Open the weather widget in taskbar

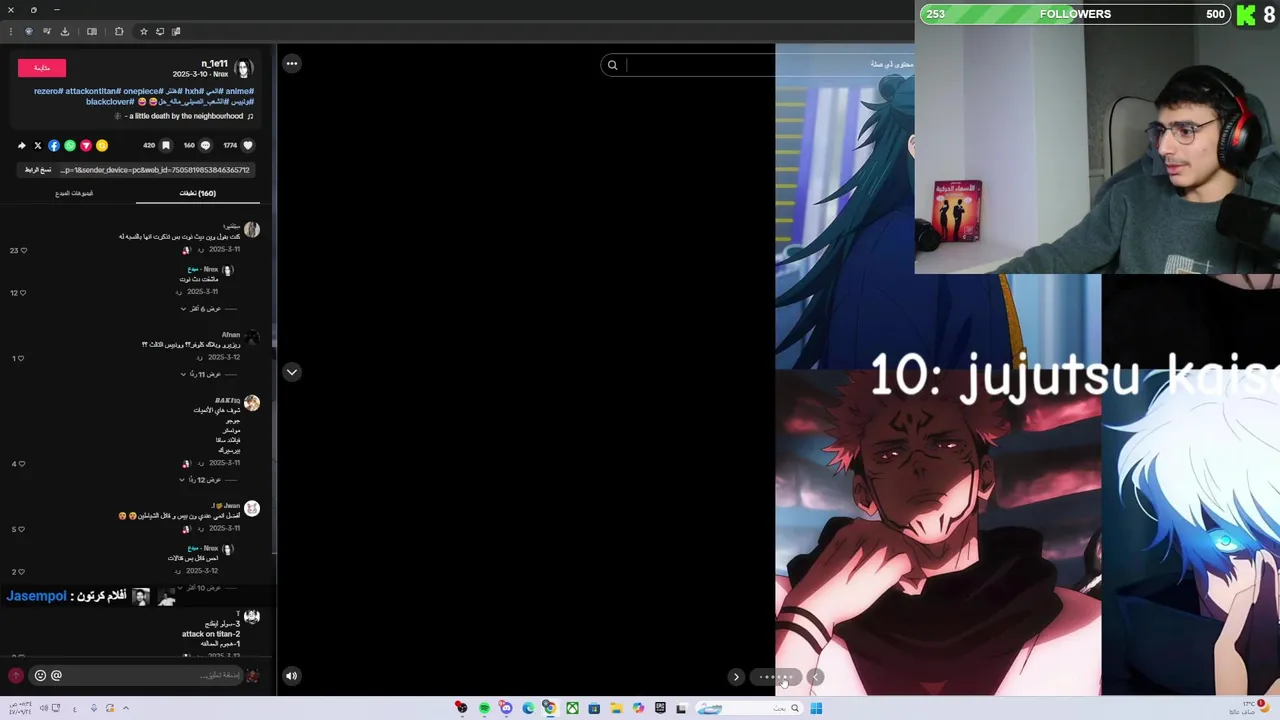1252,708
